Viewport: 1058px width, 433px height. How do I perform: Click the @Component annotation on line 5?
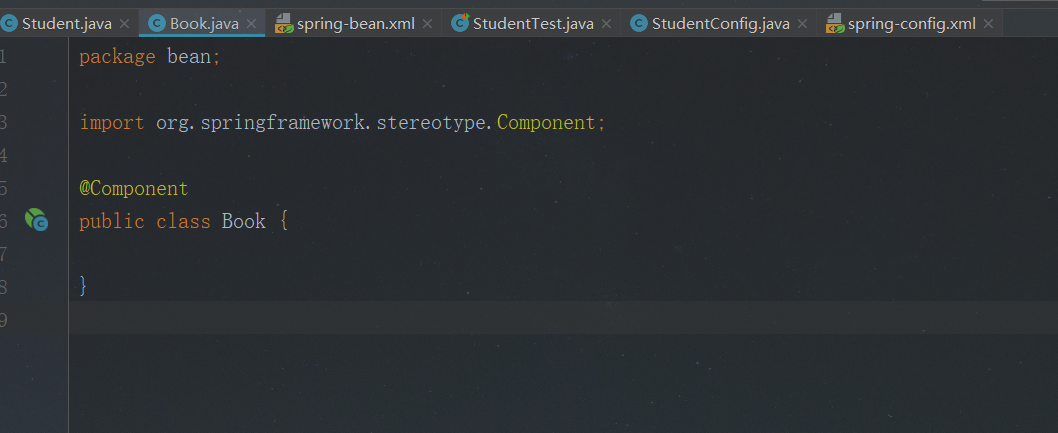[134, 188]
